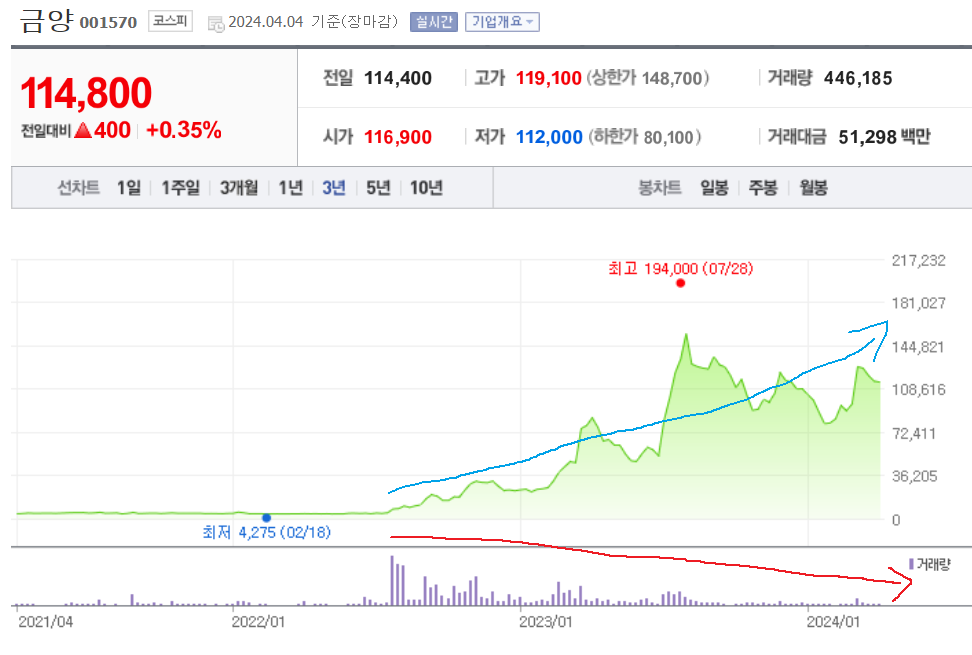Viewport: 972px width, 655px height.
Task: Click the 72,411 y-axis label
Action: coord(914,434)
